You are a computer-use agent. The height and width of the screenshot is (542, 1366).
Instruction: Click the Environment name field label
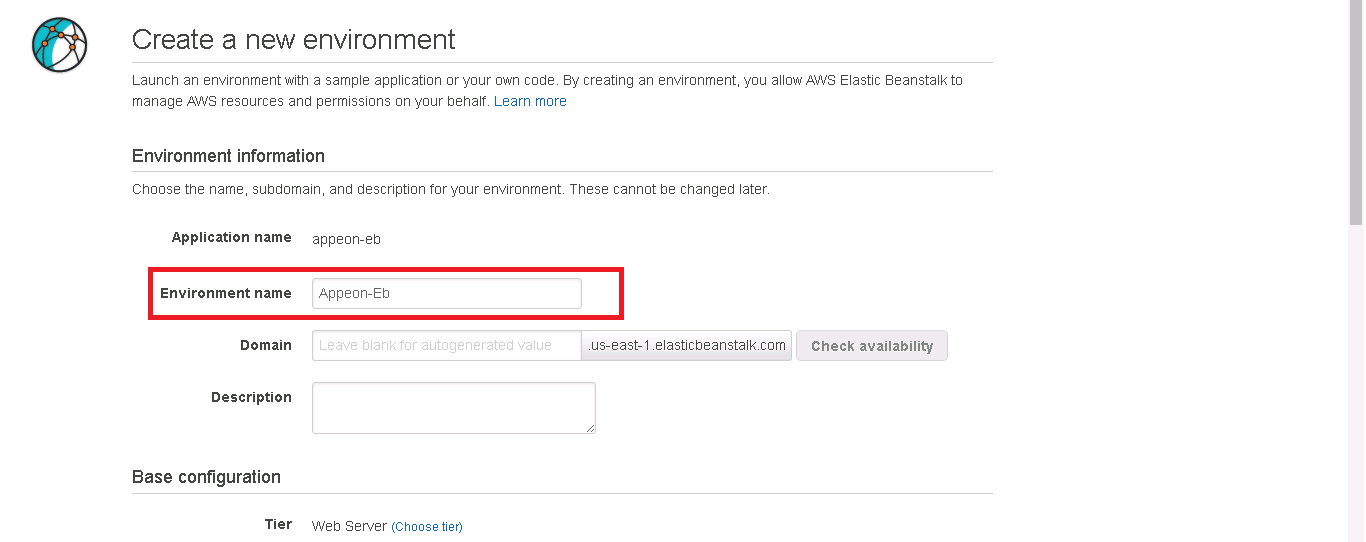226,293
